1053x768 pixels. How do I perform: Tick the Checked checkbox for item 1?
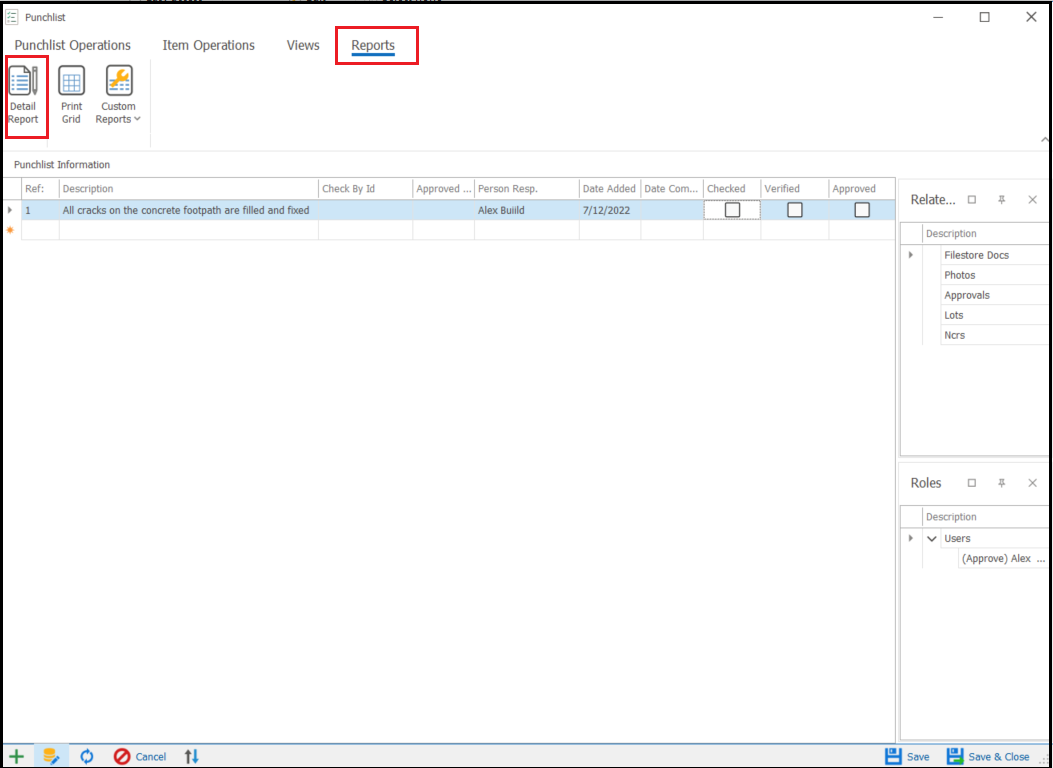(x=732, y=210)
